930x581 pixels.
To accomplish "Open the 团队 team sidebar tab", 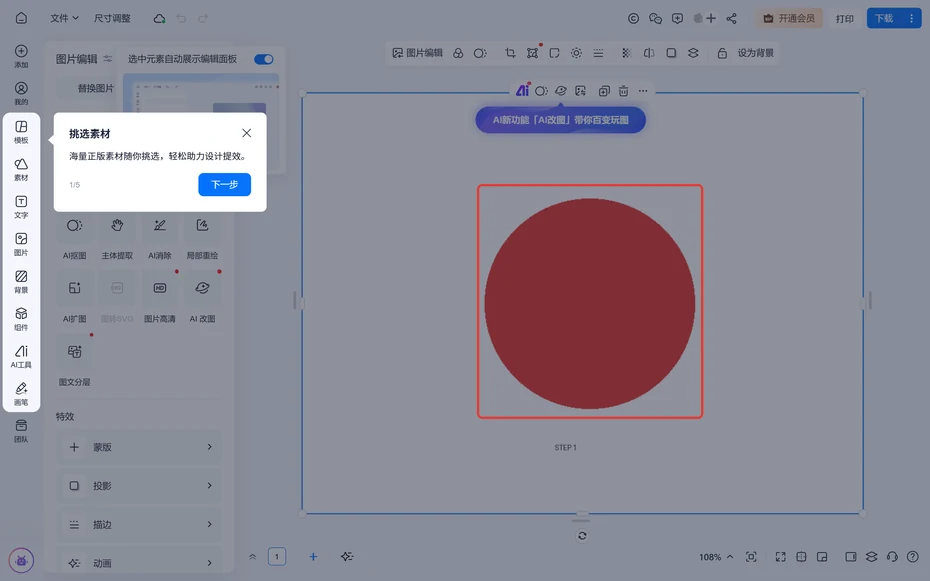I will [21, 430].
